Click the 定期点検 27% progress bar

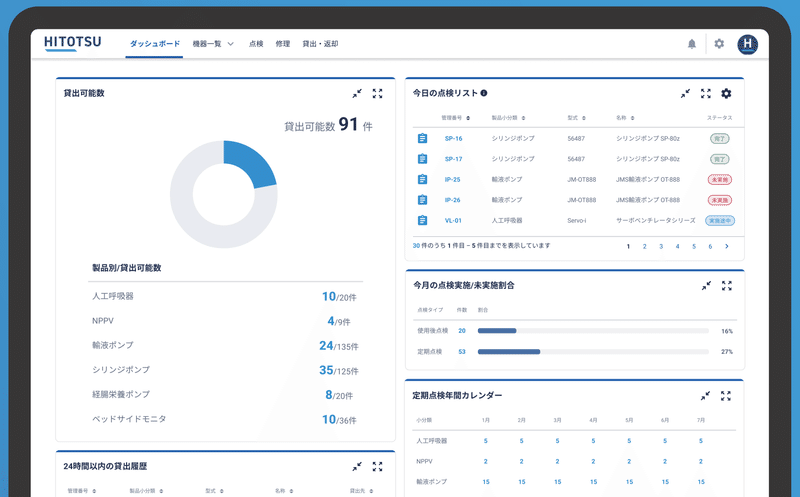[593, 352]
